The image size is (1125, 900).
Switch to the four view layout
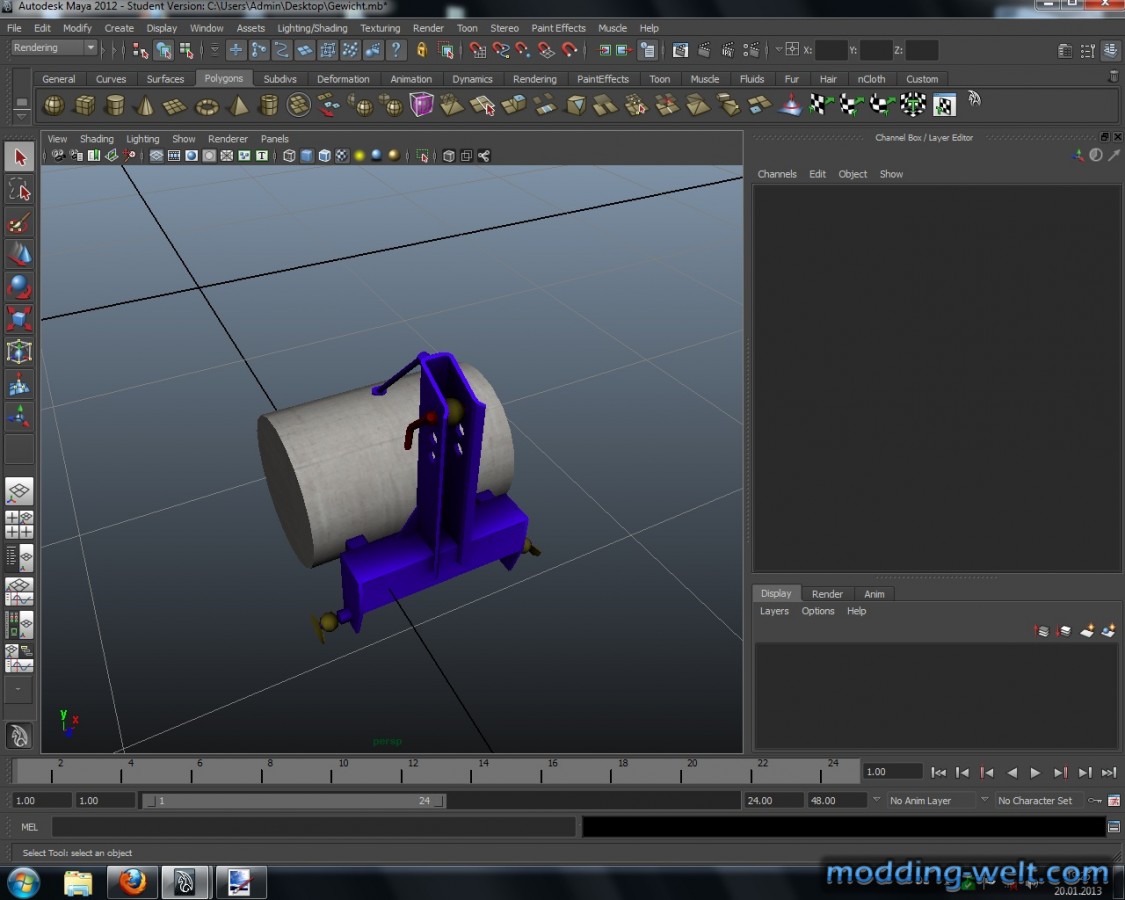pyautogui.click(x=19, y=525)
